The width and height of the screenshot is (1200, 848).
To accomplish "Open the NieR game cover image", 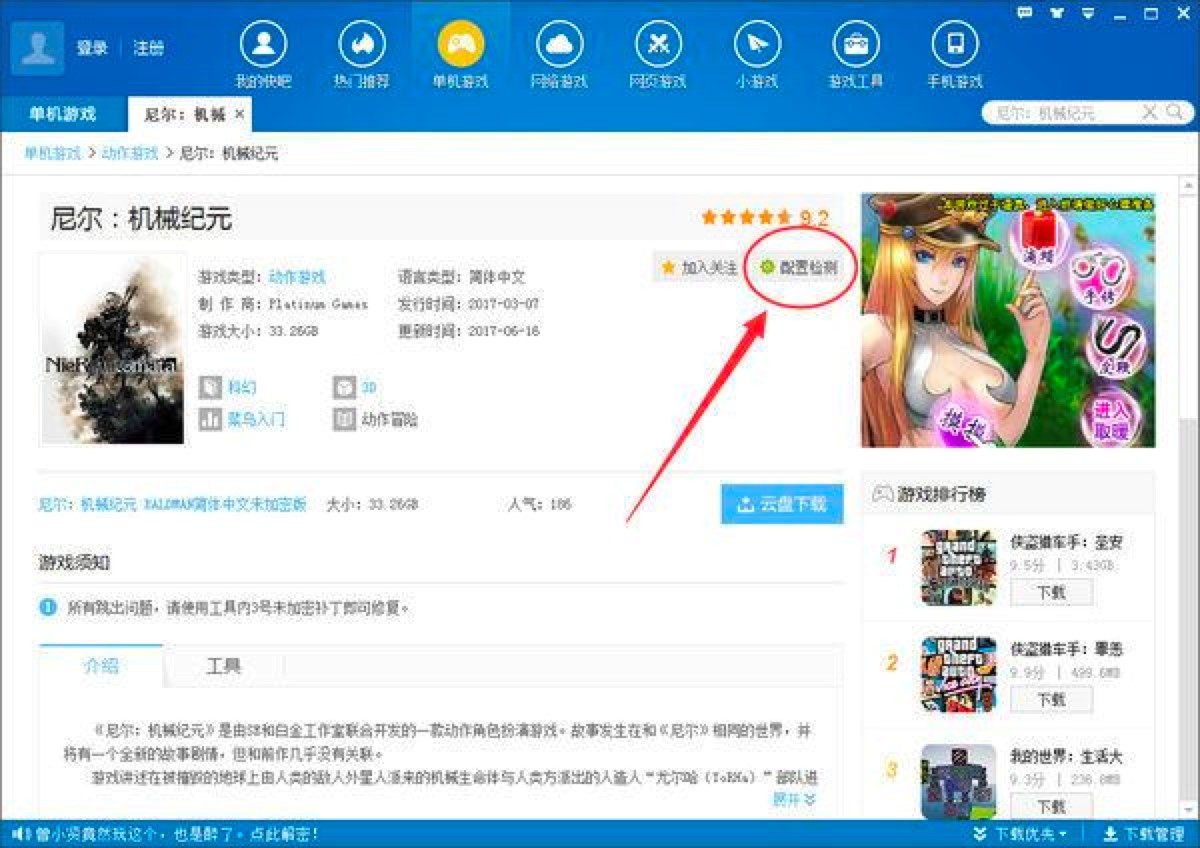I will coord(113,348).
